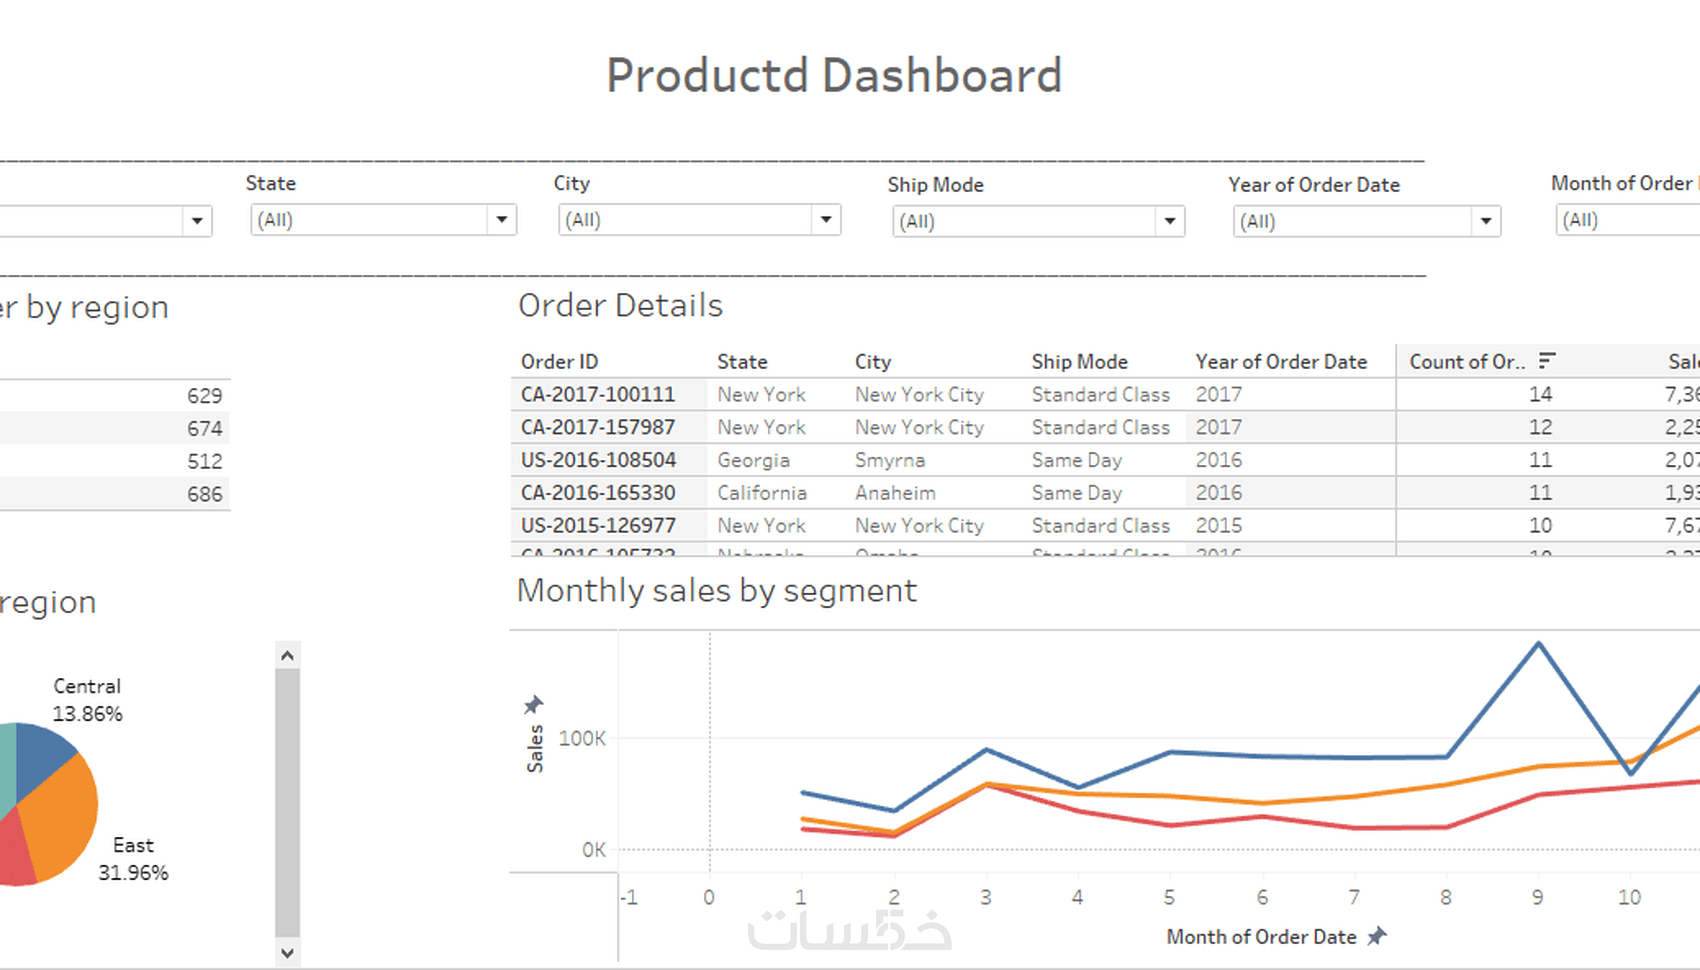
Task: Select order row CA-2017-100111
Action: tap(598, 394)
